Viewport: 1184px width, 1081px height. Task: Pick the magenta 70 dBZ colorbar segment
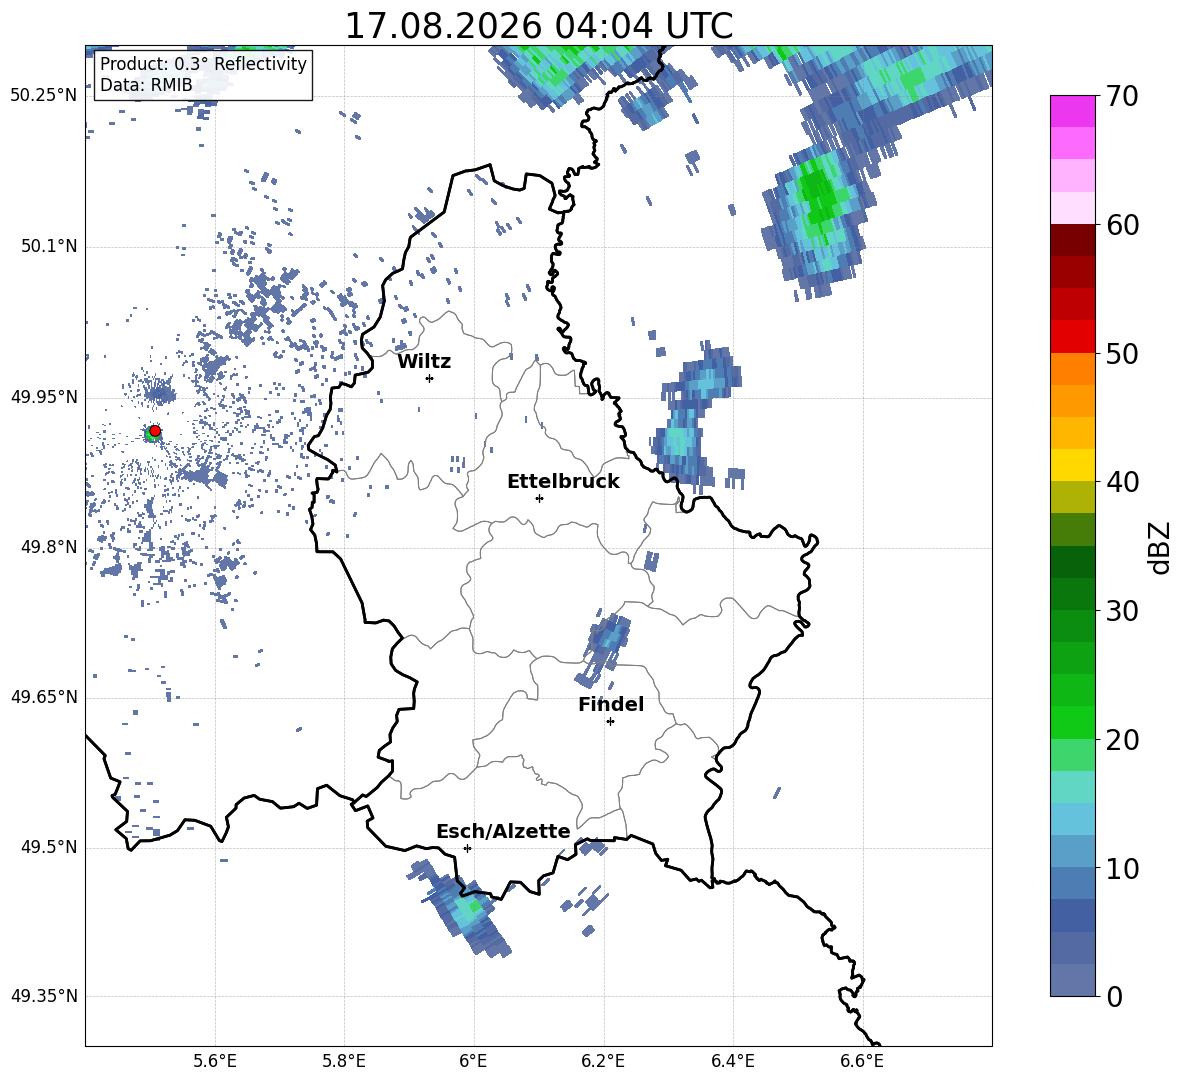1072,111
